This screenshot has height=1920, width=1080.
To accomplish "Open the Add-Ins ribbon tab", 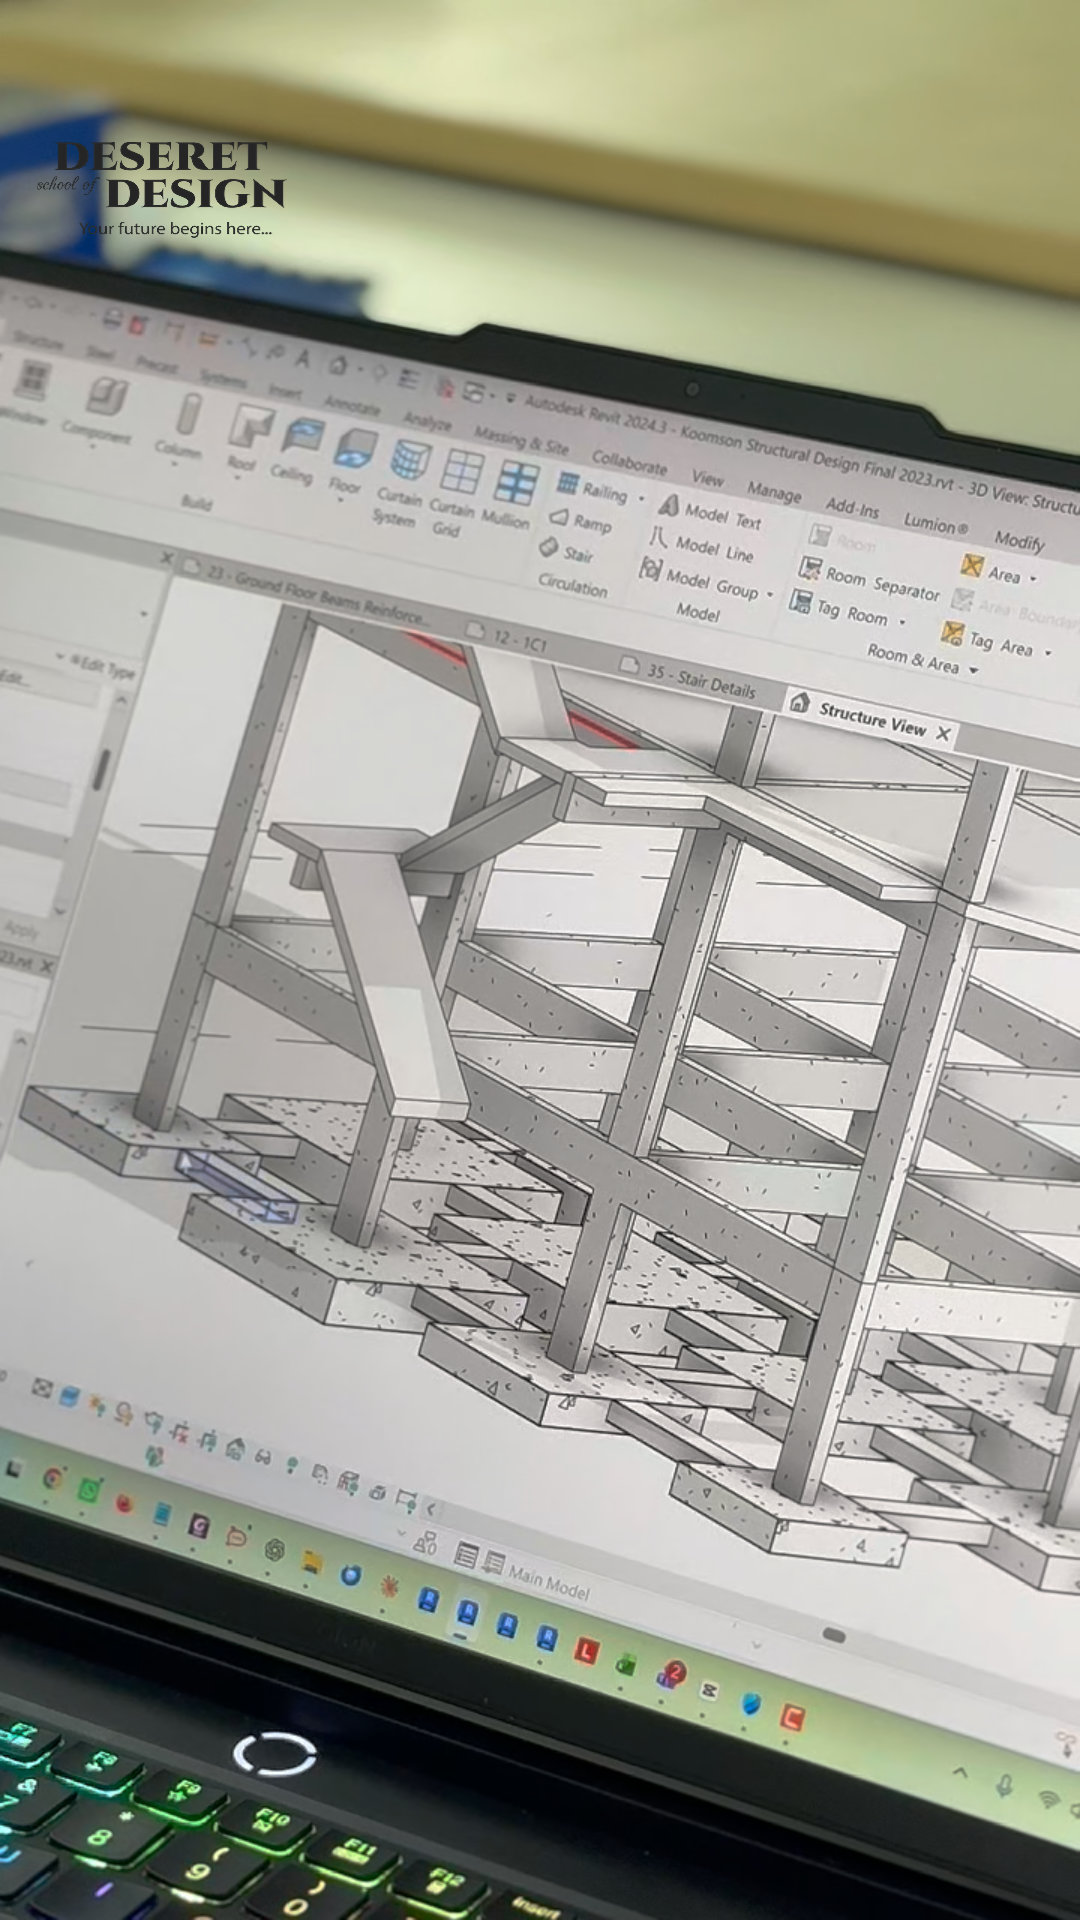I will [x=852, y=507].
